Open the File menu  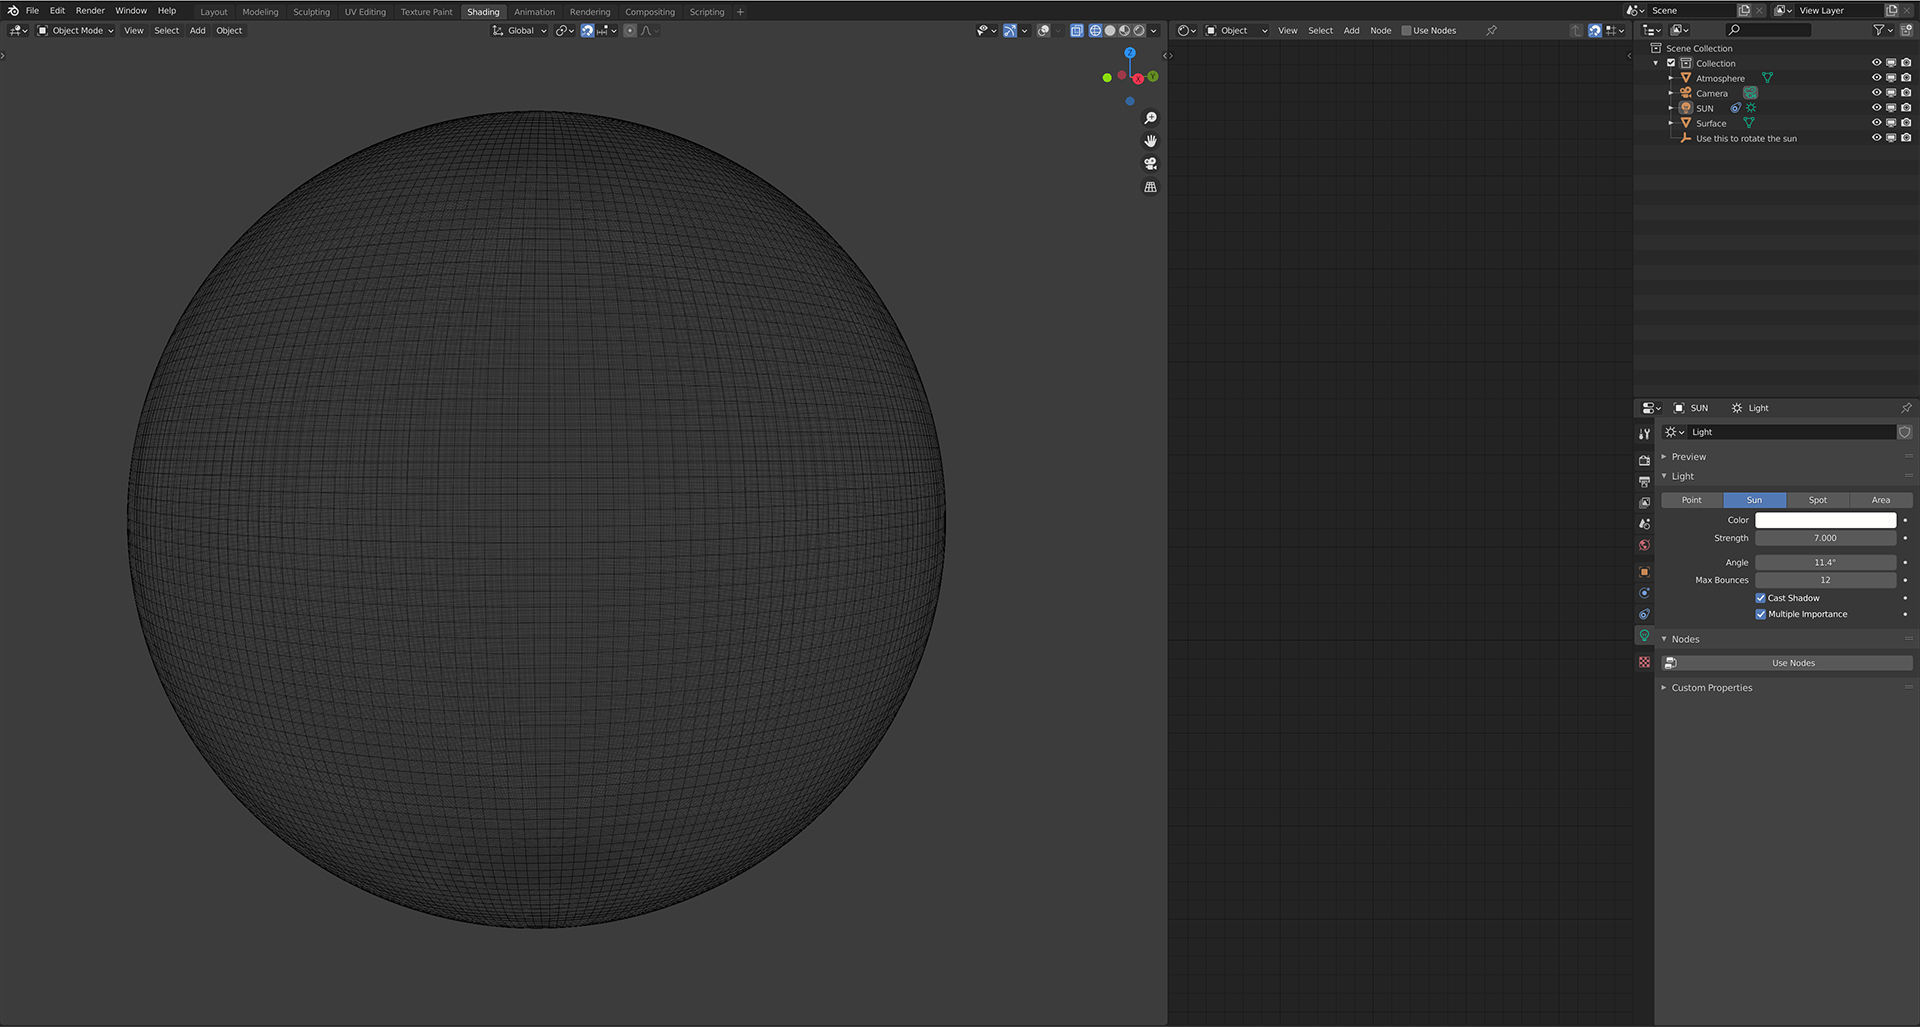pyautogui.click(x=32, y=11)
